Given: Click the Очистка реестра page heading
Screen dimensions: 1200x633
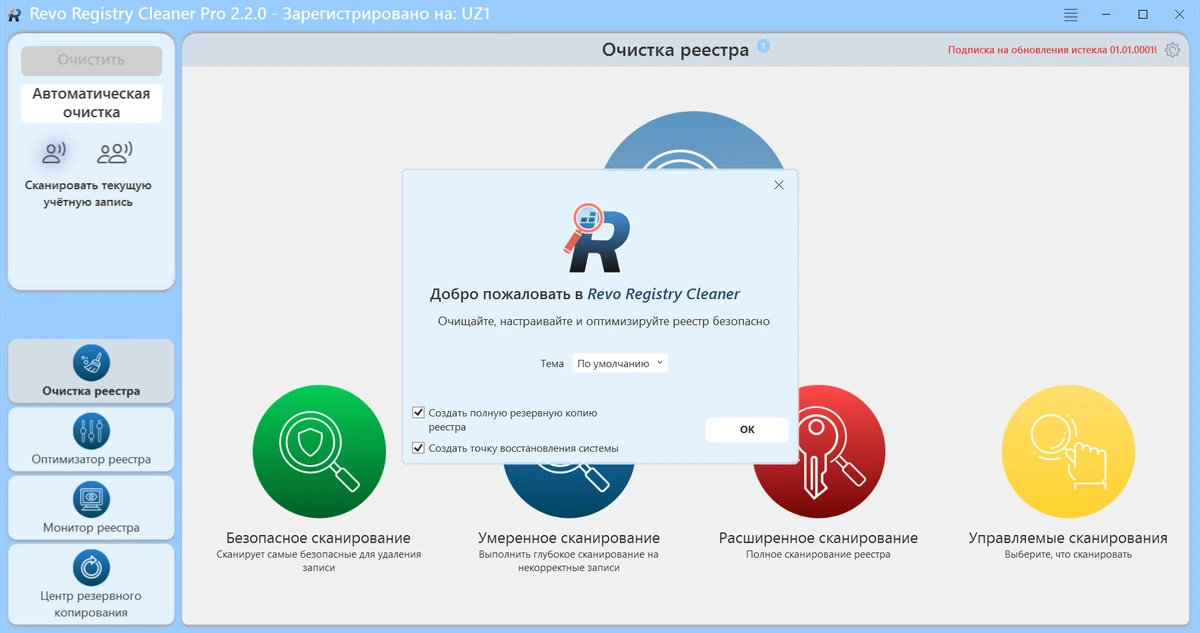Looking at the screenshot, I should click(675, 50).
